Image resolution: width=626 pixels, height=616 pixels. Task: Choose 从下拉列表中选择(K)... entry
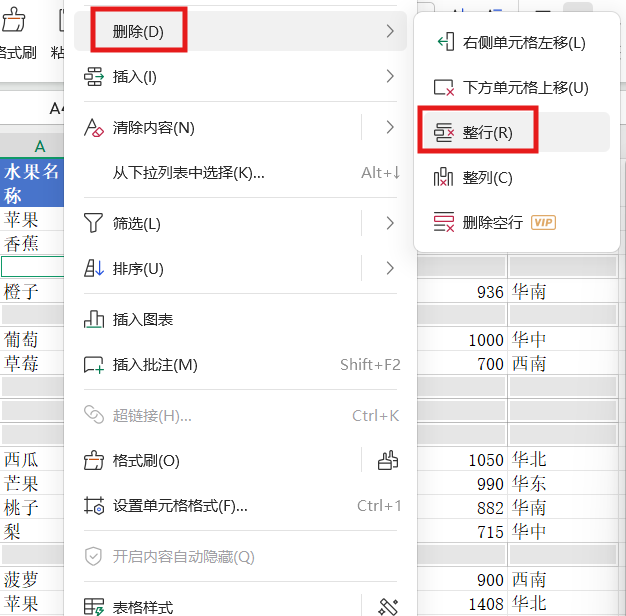pyautogui.click(x=240, y=173)
